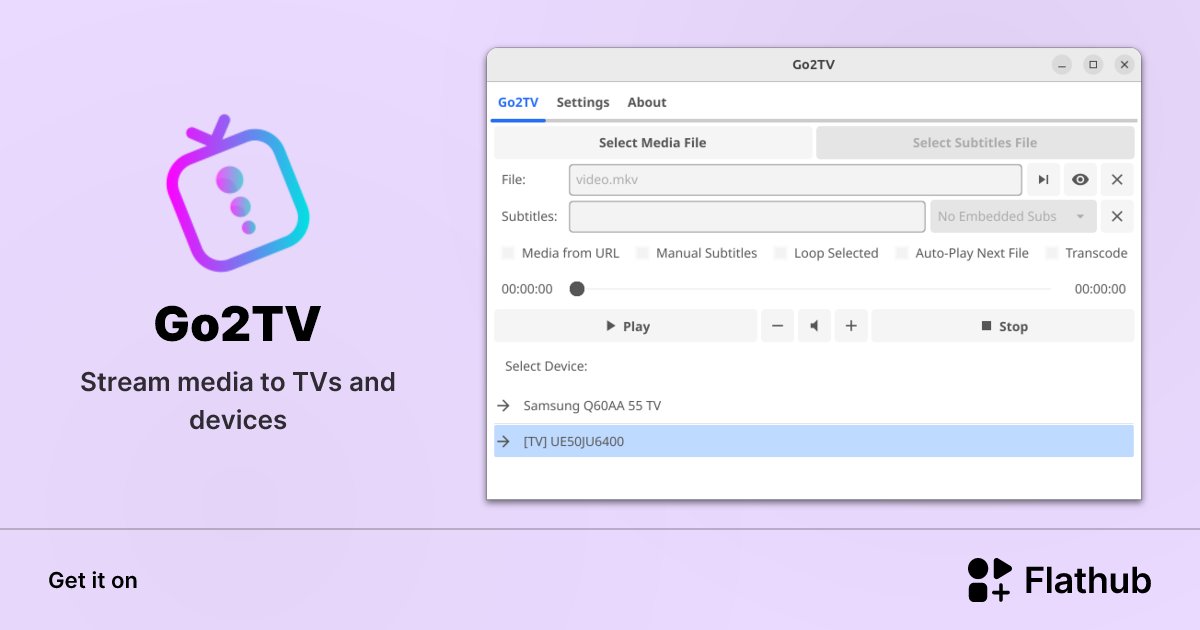Click the Flathub logo icon
The width and height of the screenshot is (1200, 630).
988,579
